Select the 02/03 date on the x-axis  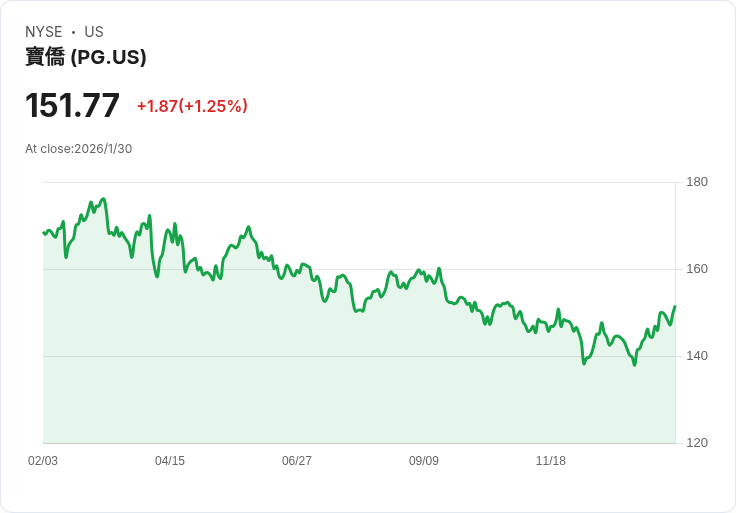tap(43, 461)
